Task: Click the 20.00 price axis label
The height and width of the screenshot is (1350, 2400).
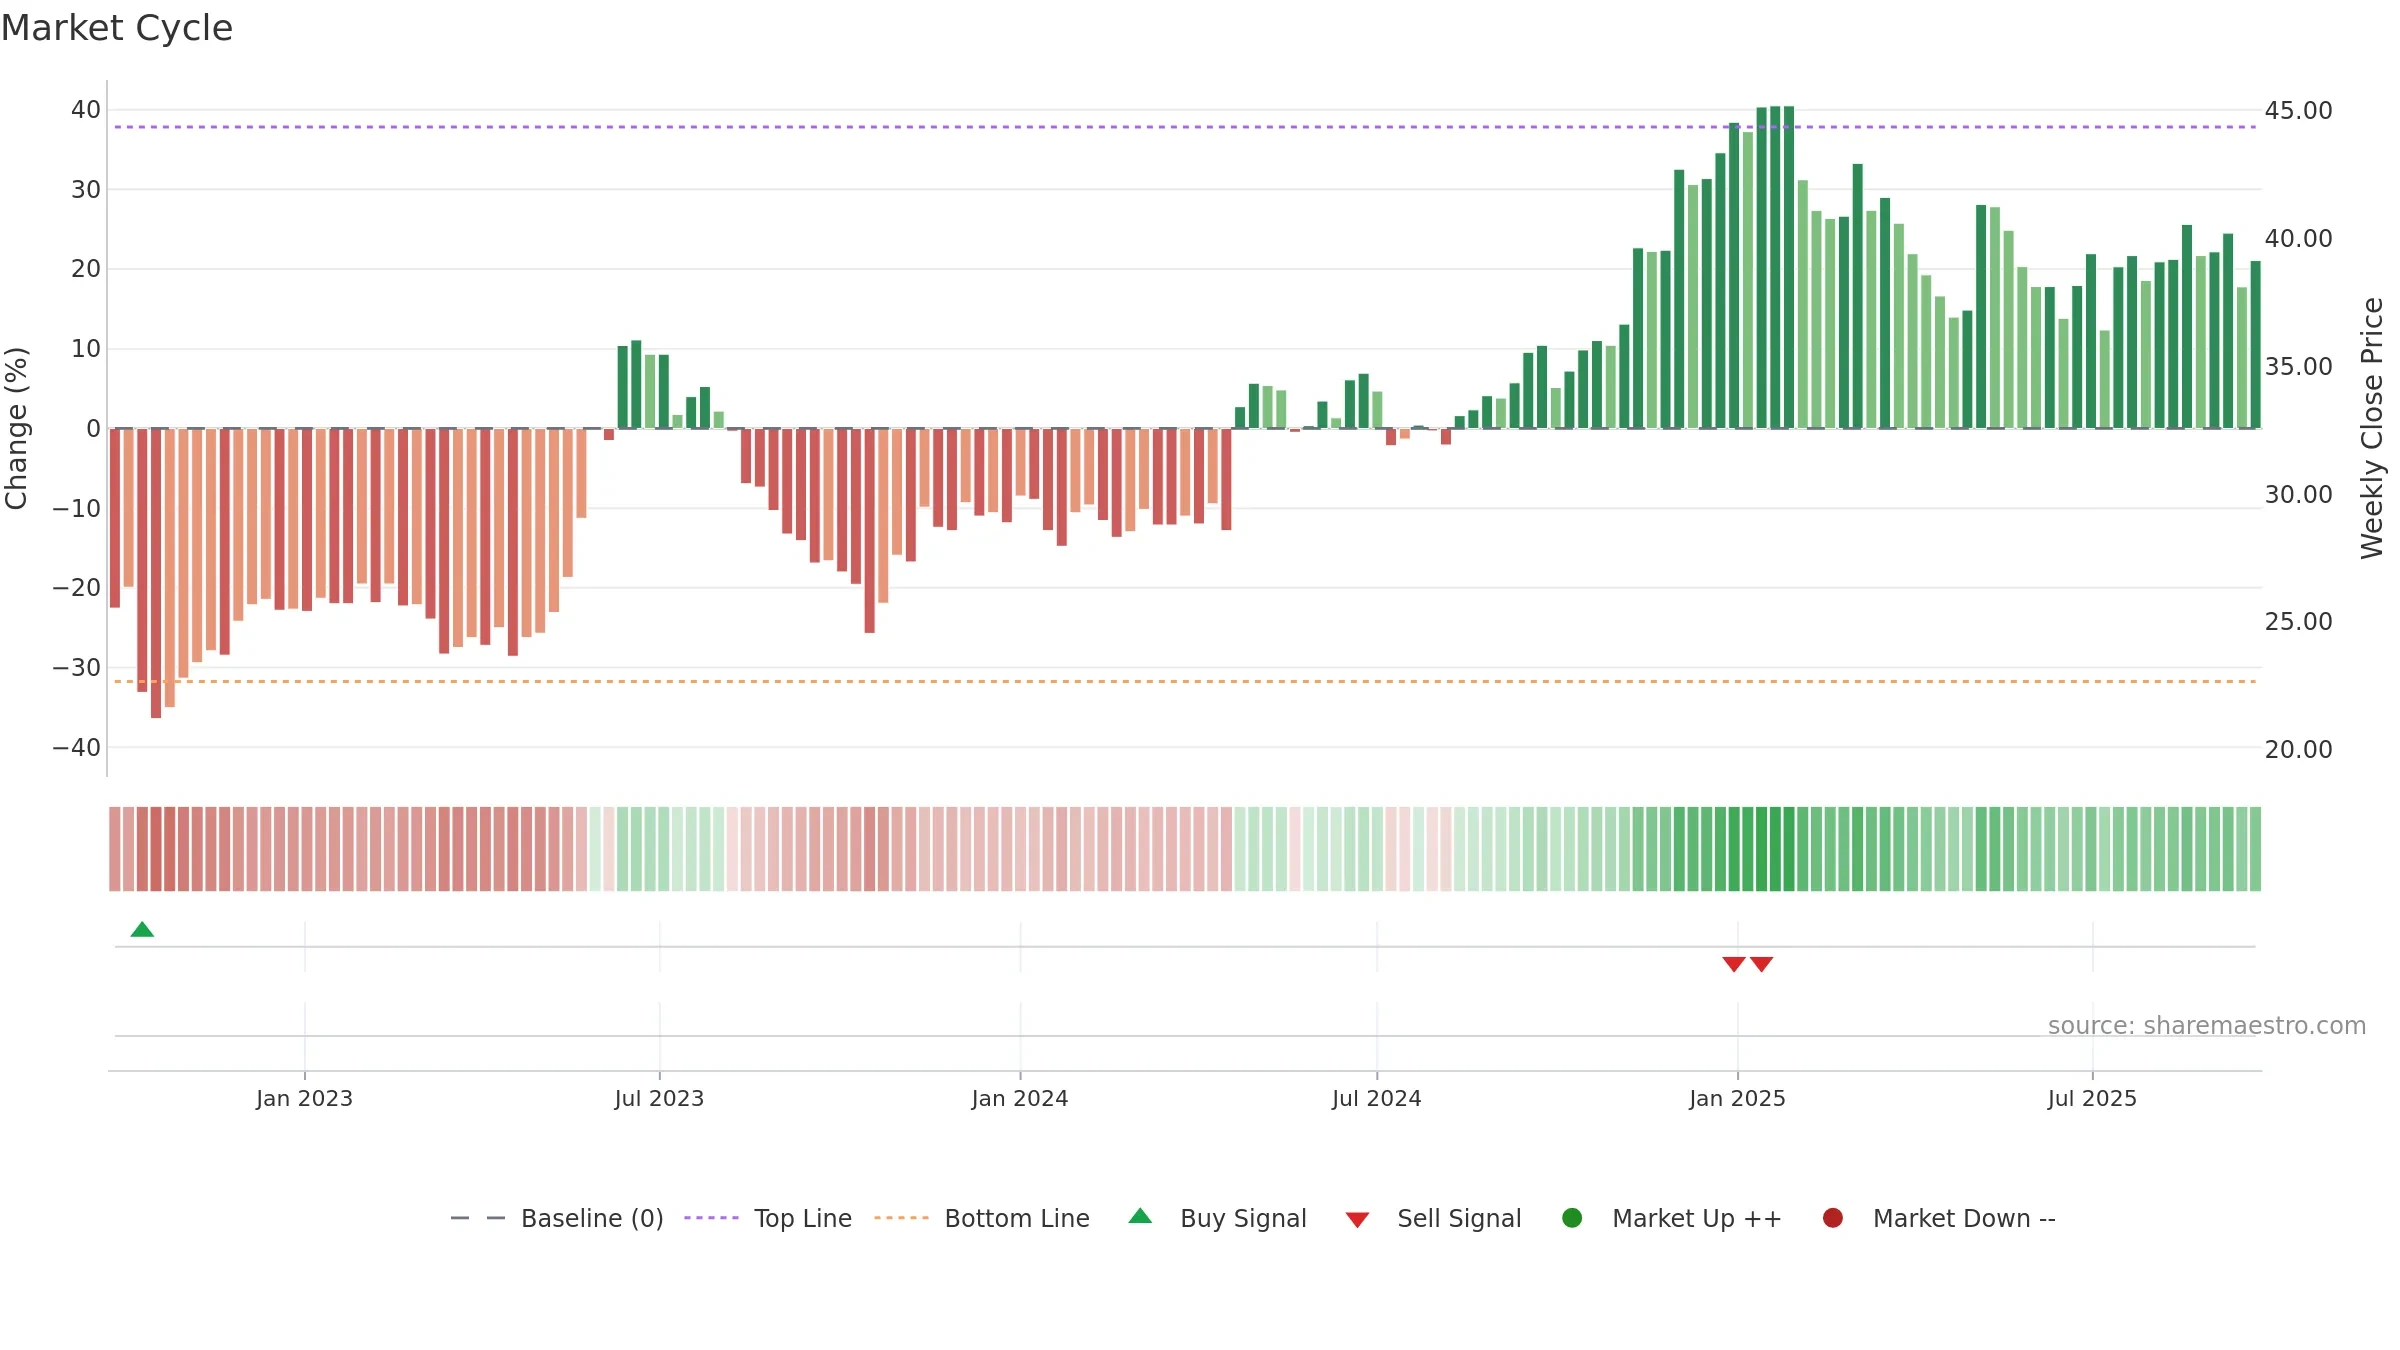Action: click(2298, 750)
